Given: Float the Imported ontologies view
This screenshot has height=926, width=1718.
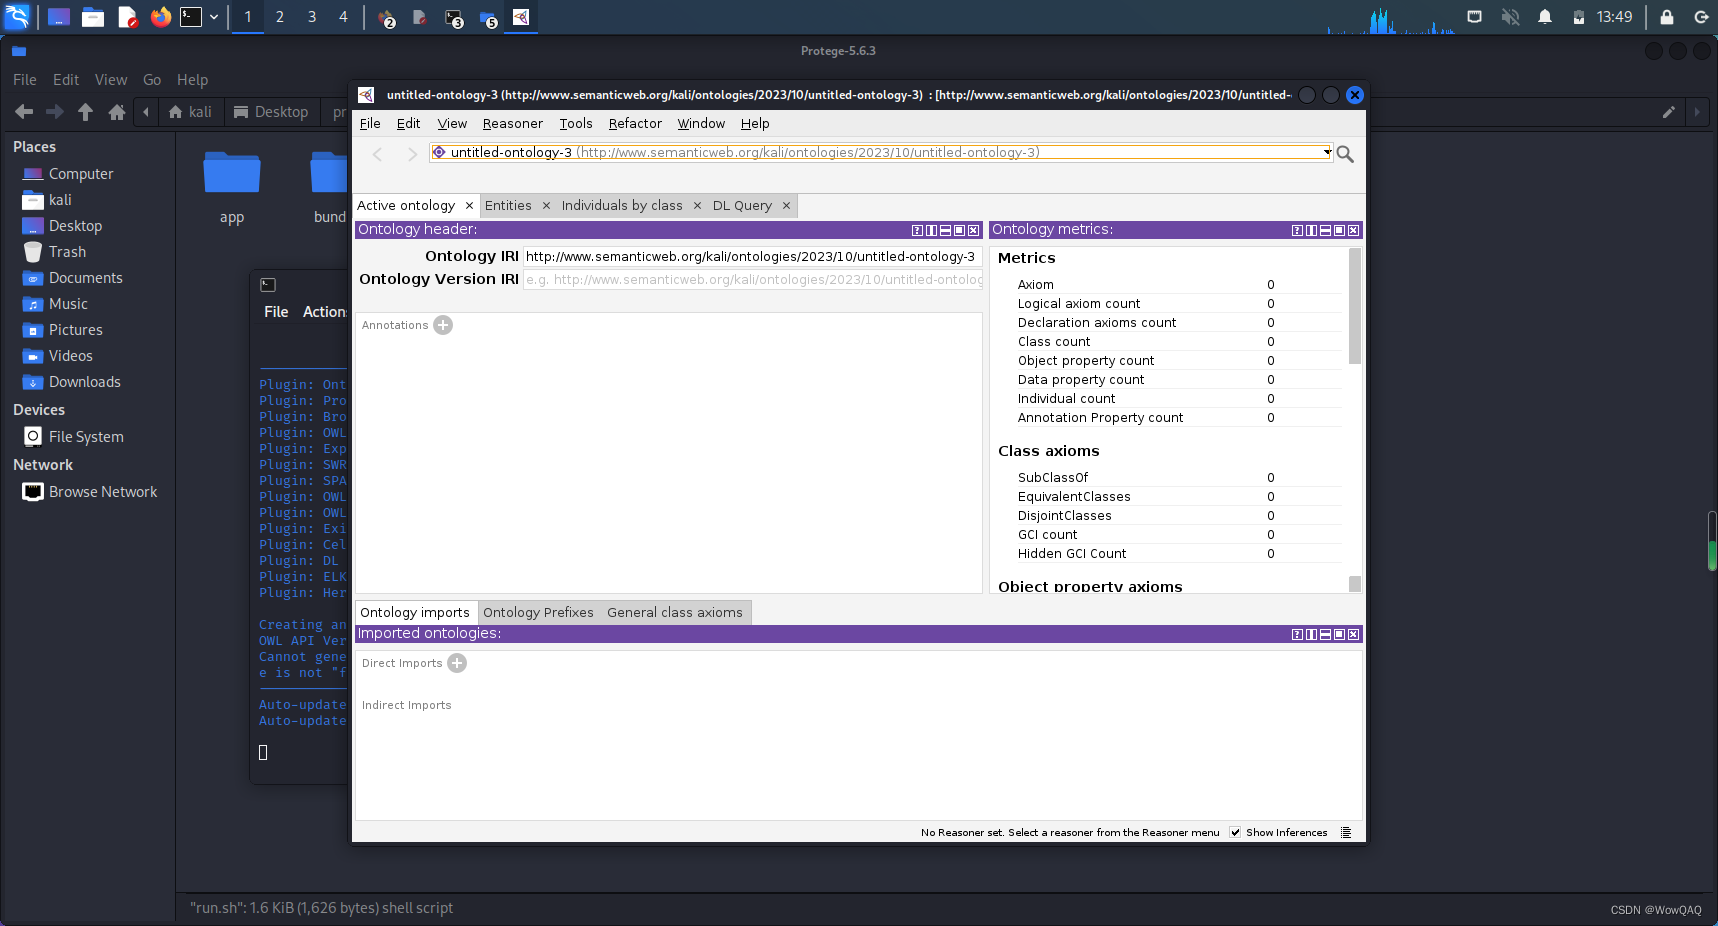Looking at the screenshot, I should click(x=1339, y=634).
